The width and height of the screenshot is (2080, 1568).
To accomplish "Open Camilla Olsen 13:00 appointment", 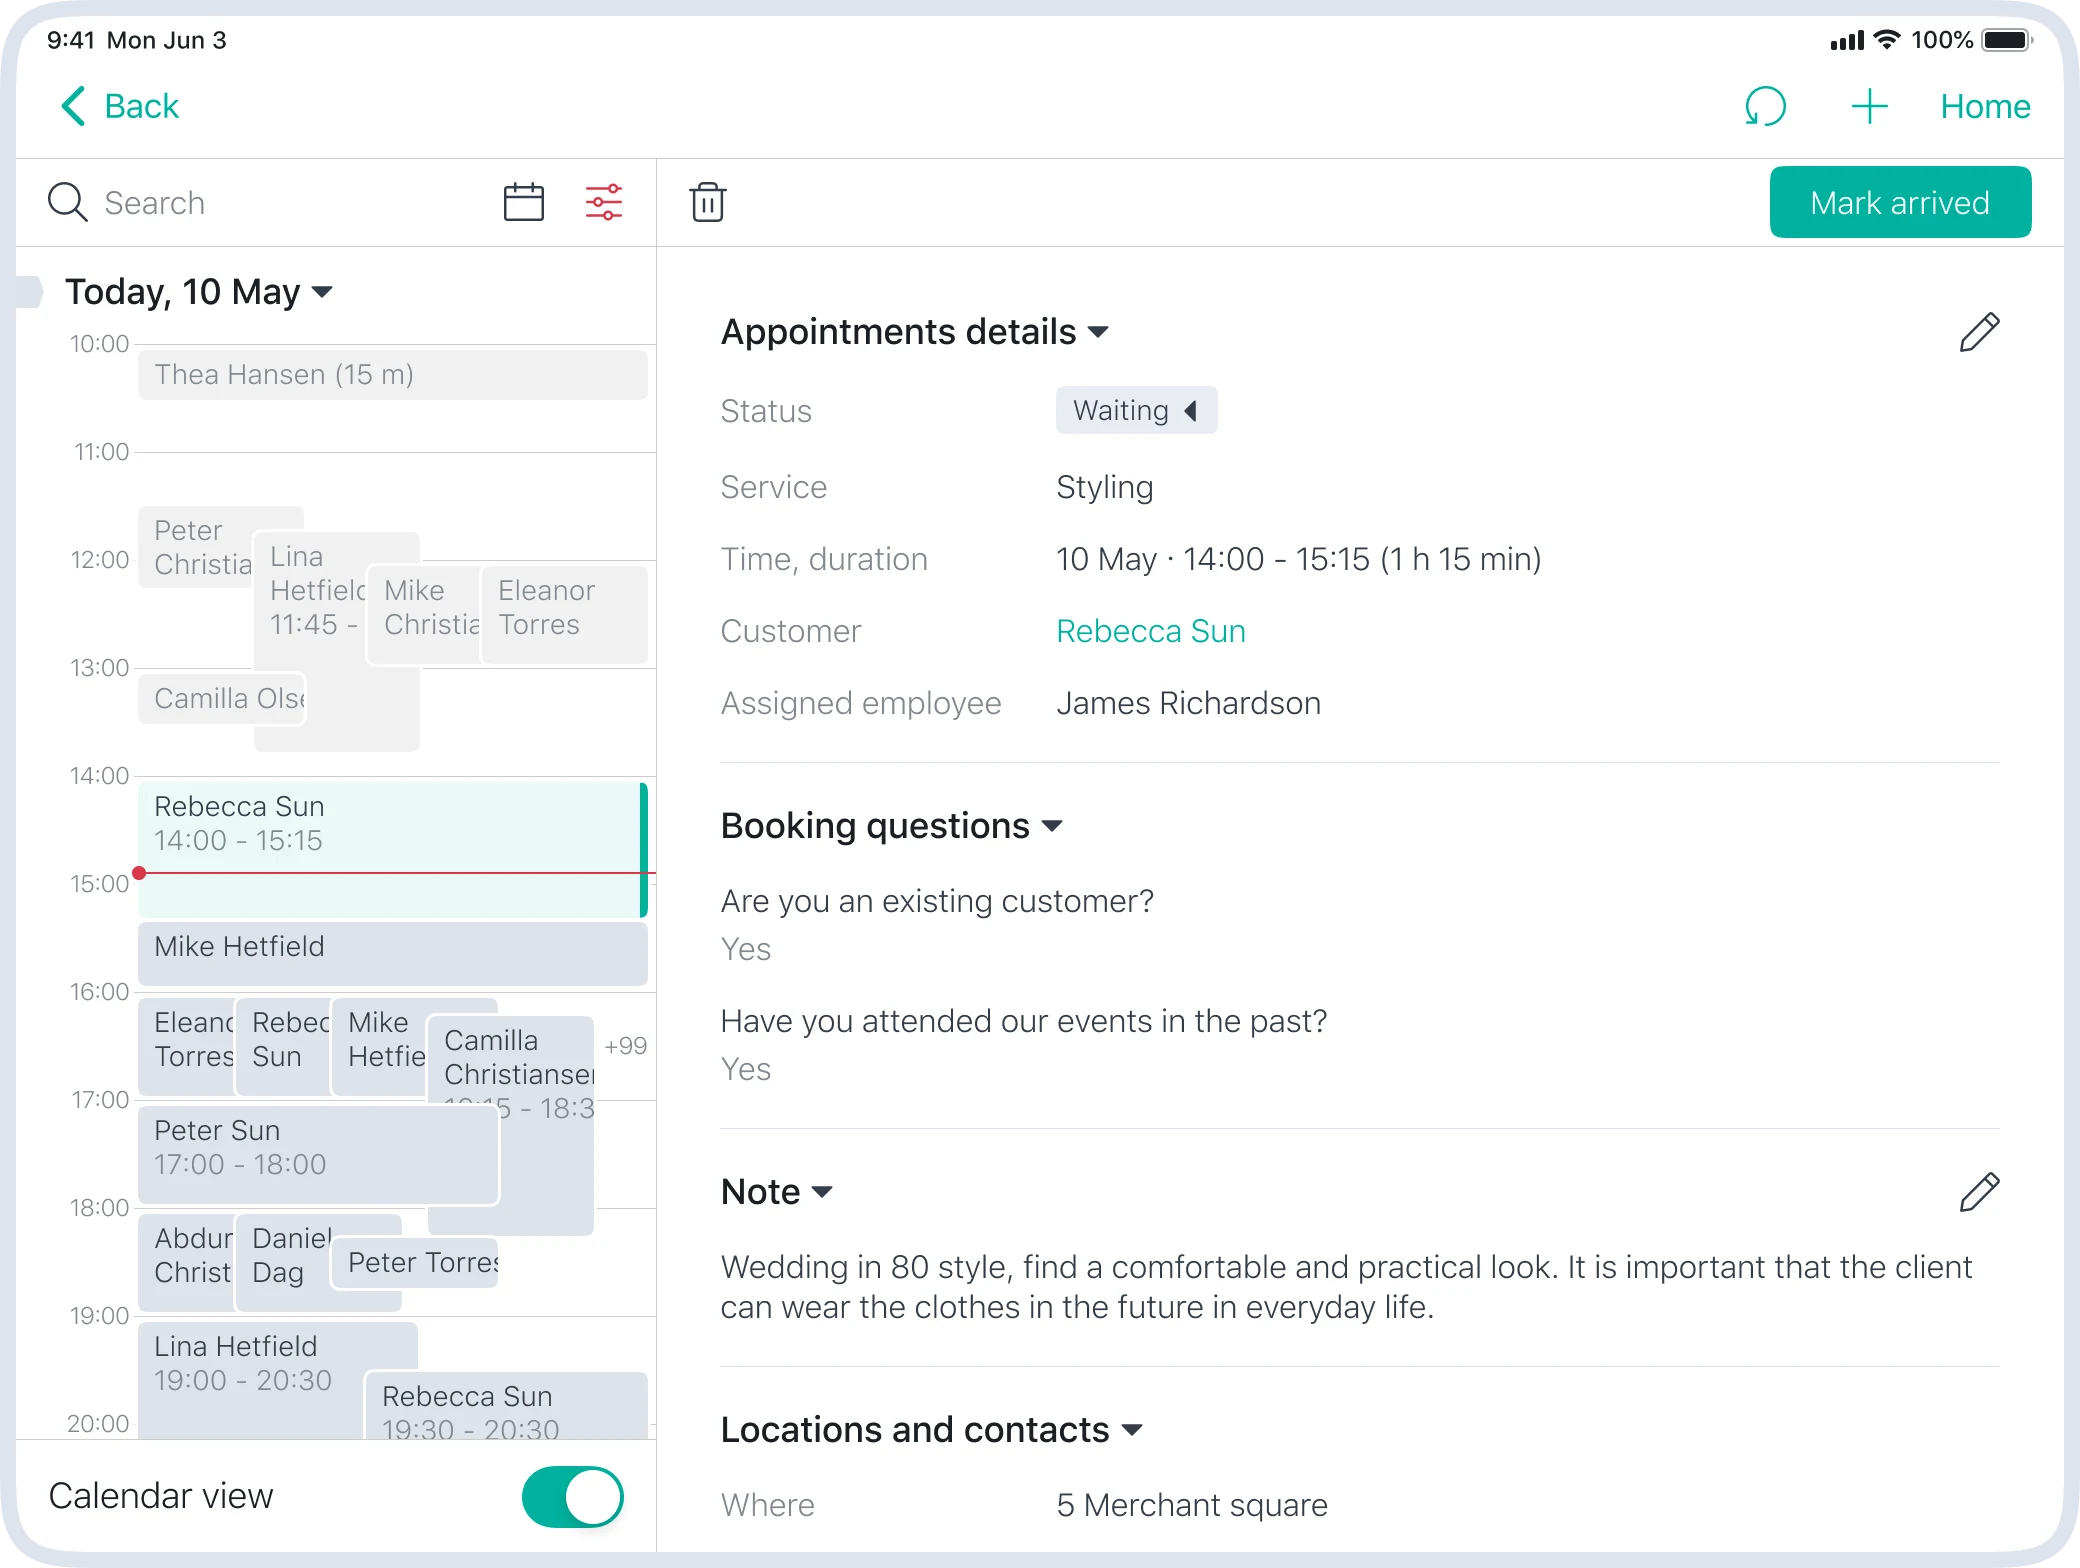I will pos(221,698).
